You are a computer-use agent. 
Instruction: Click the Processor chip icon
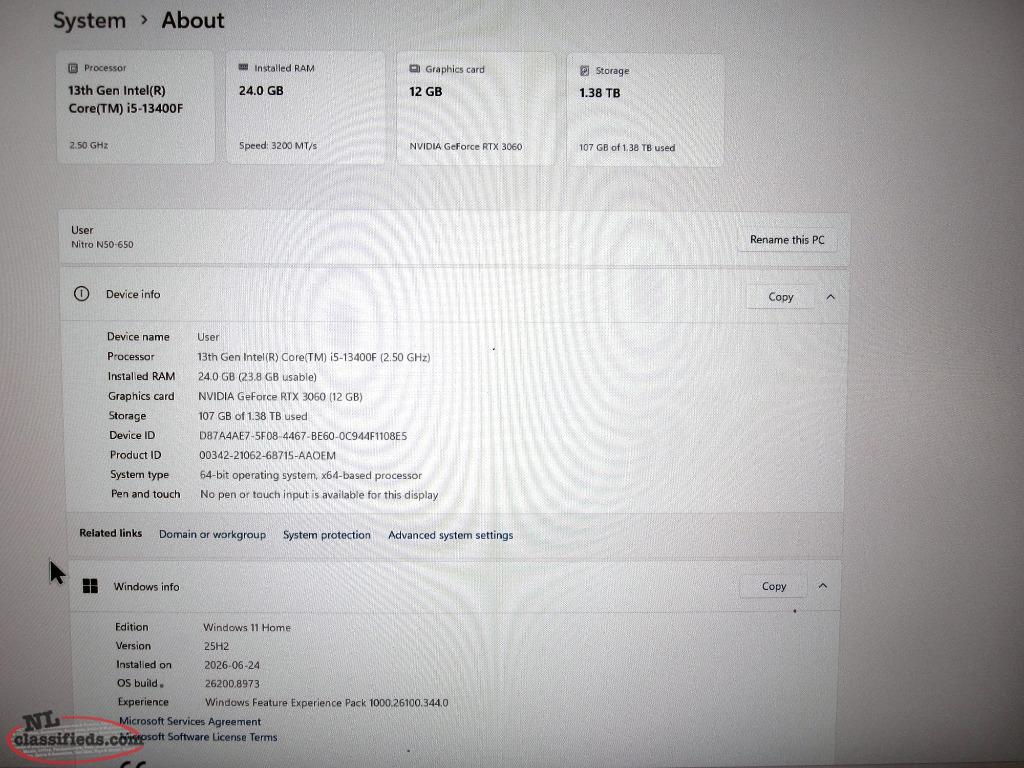click(73, 68)
